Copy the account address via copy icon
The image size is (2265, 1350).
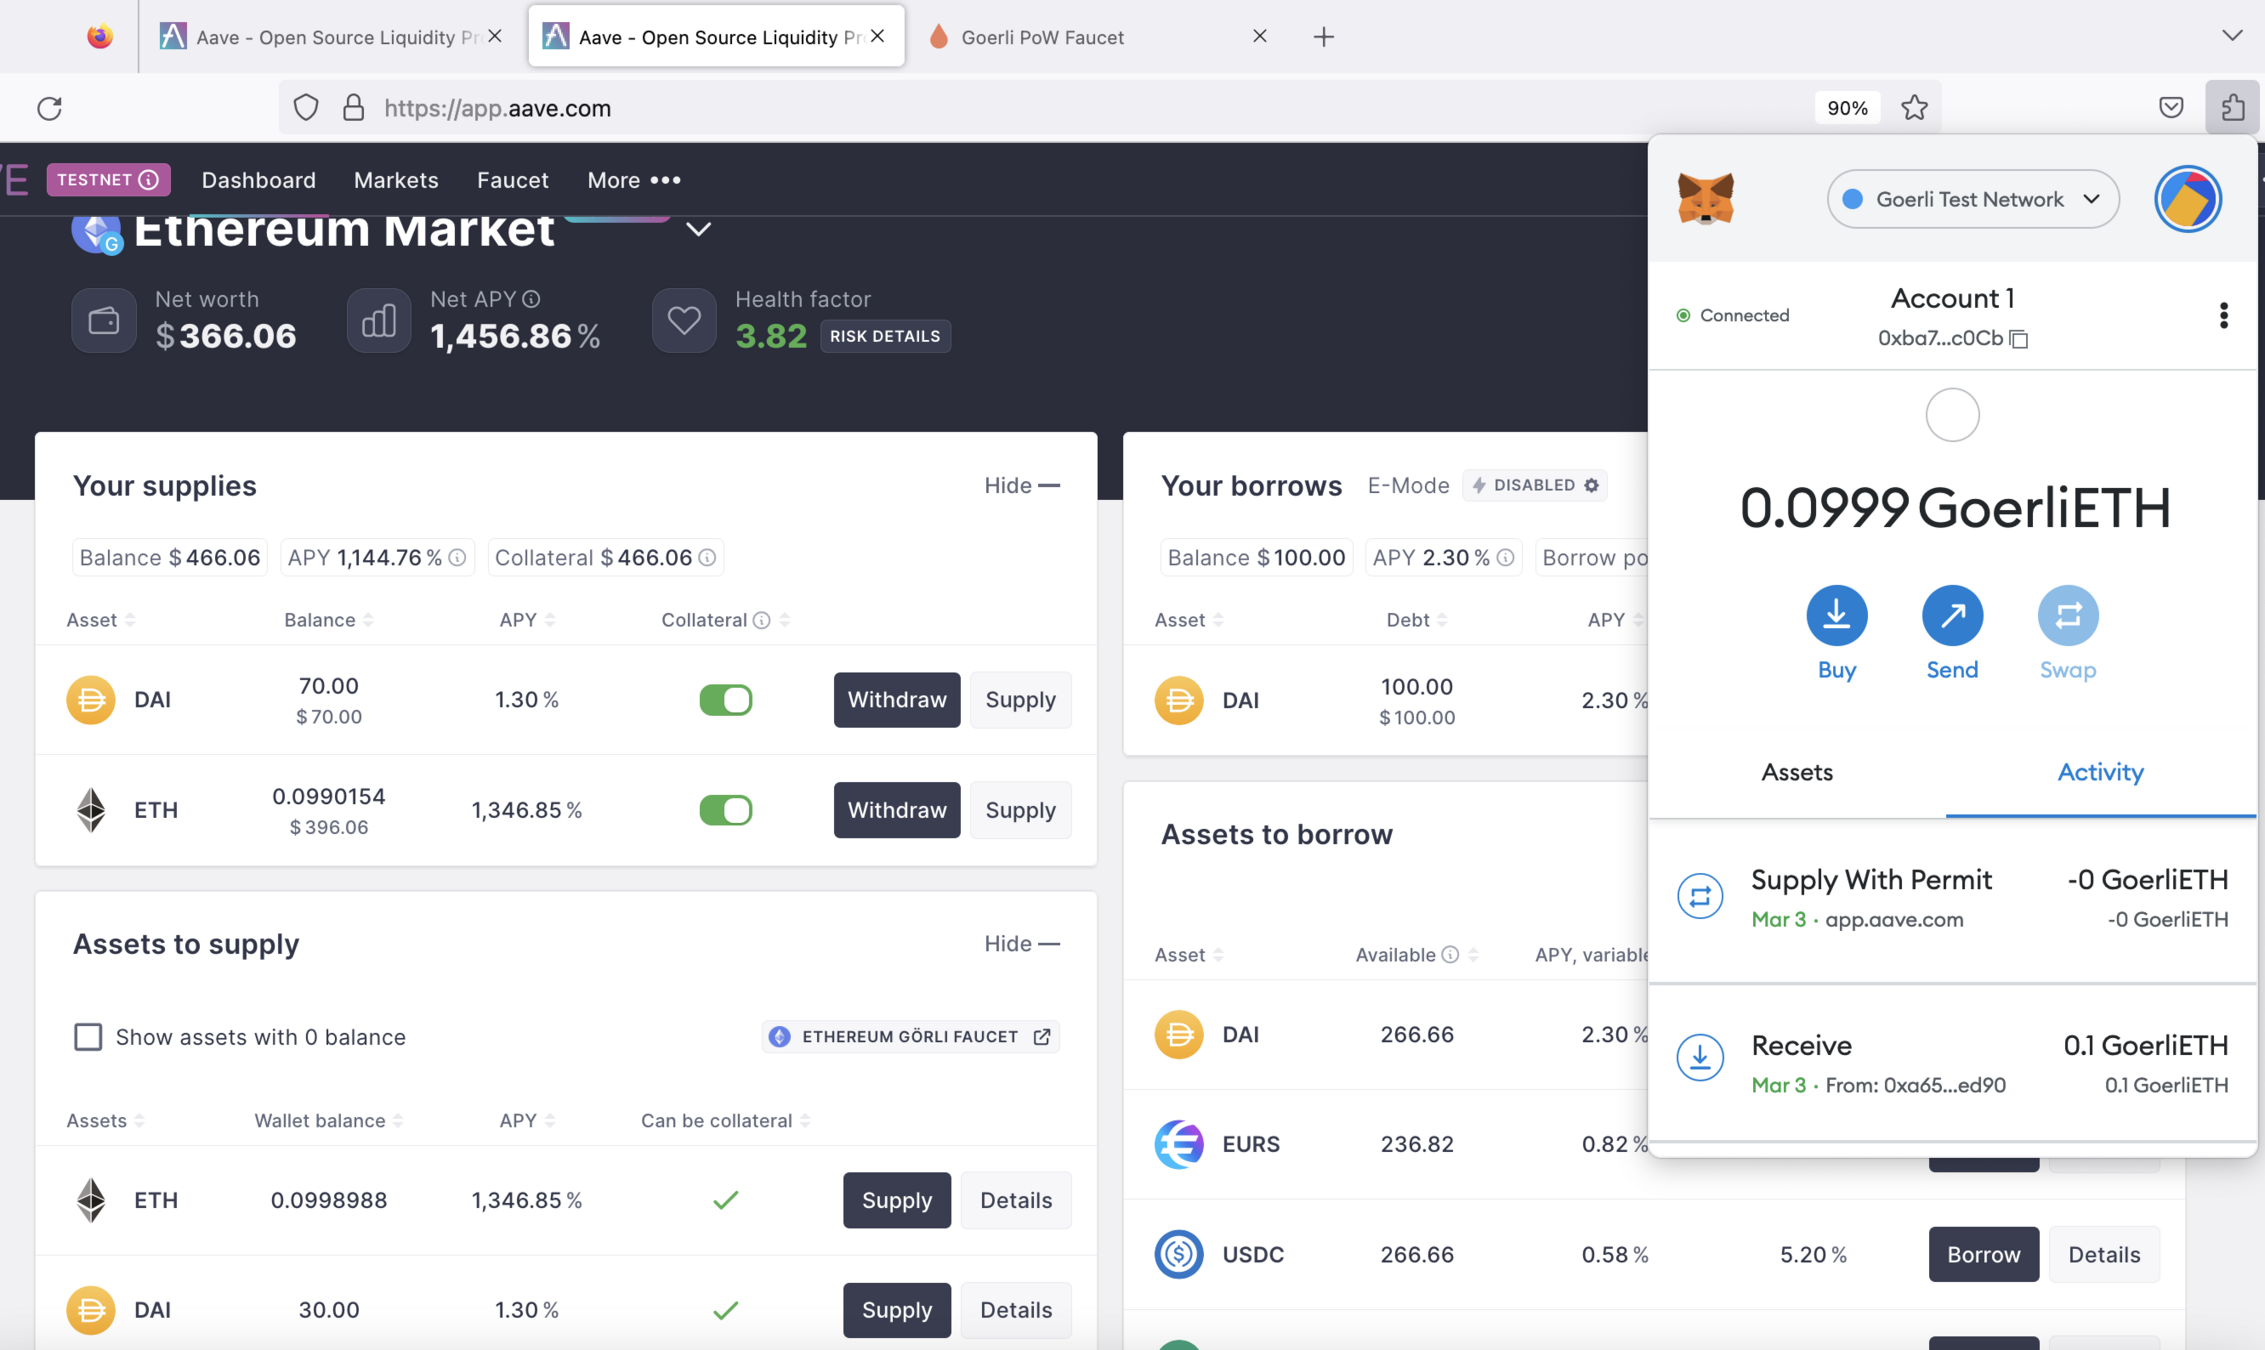pos(2019,339)
